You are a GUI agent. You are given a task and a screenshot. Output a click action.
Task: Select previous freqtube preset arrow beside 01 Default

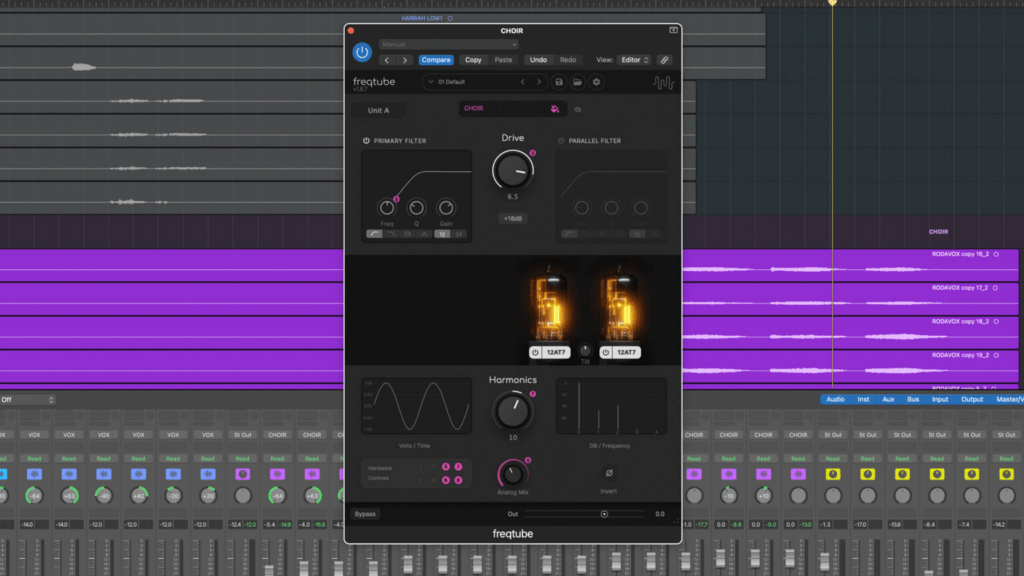pyautogui.click(x=522, y=82)
